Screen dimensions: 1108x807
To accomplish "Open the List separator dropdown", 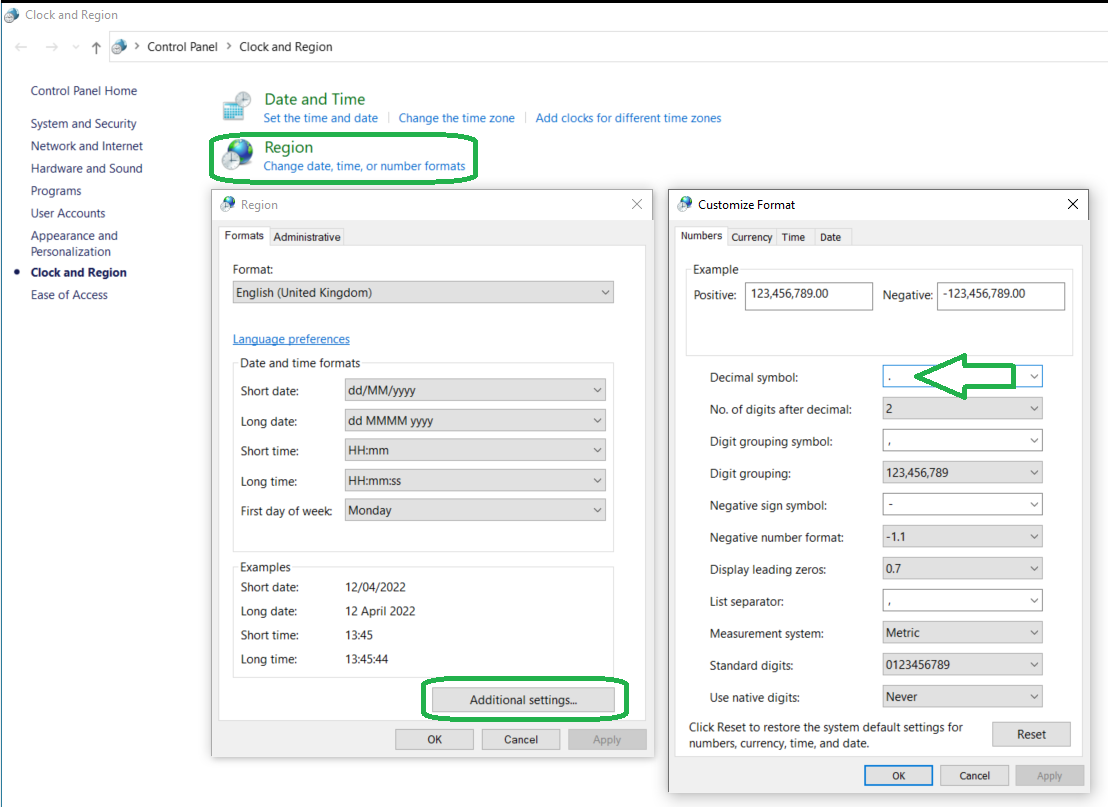I will pos(962,601).
